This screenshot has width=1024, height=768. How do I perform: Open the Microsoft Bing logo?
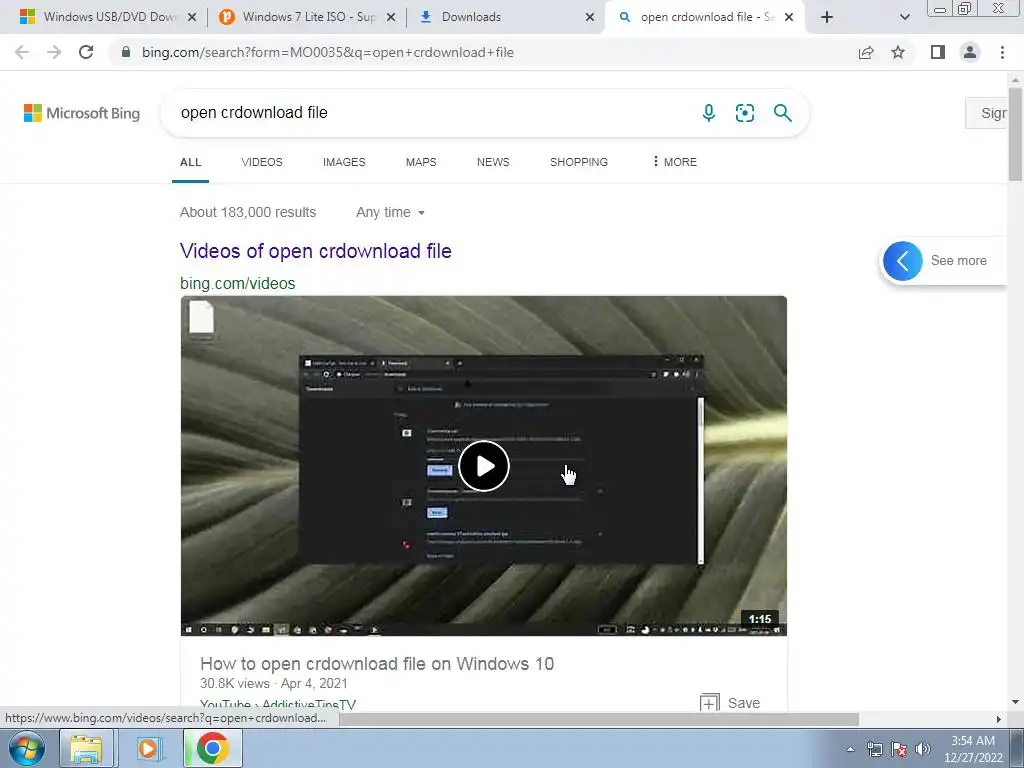tap(82, 113)
